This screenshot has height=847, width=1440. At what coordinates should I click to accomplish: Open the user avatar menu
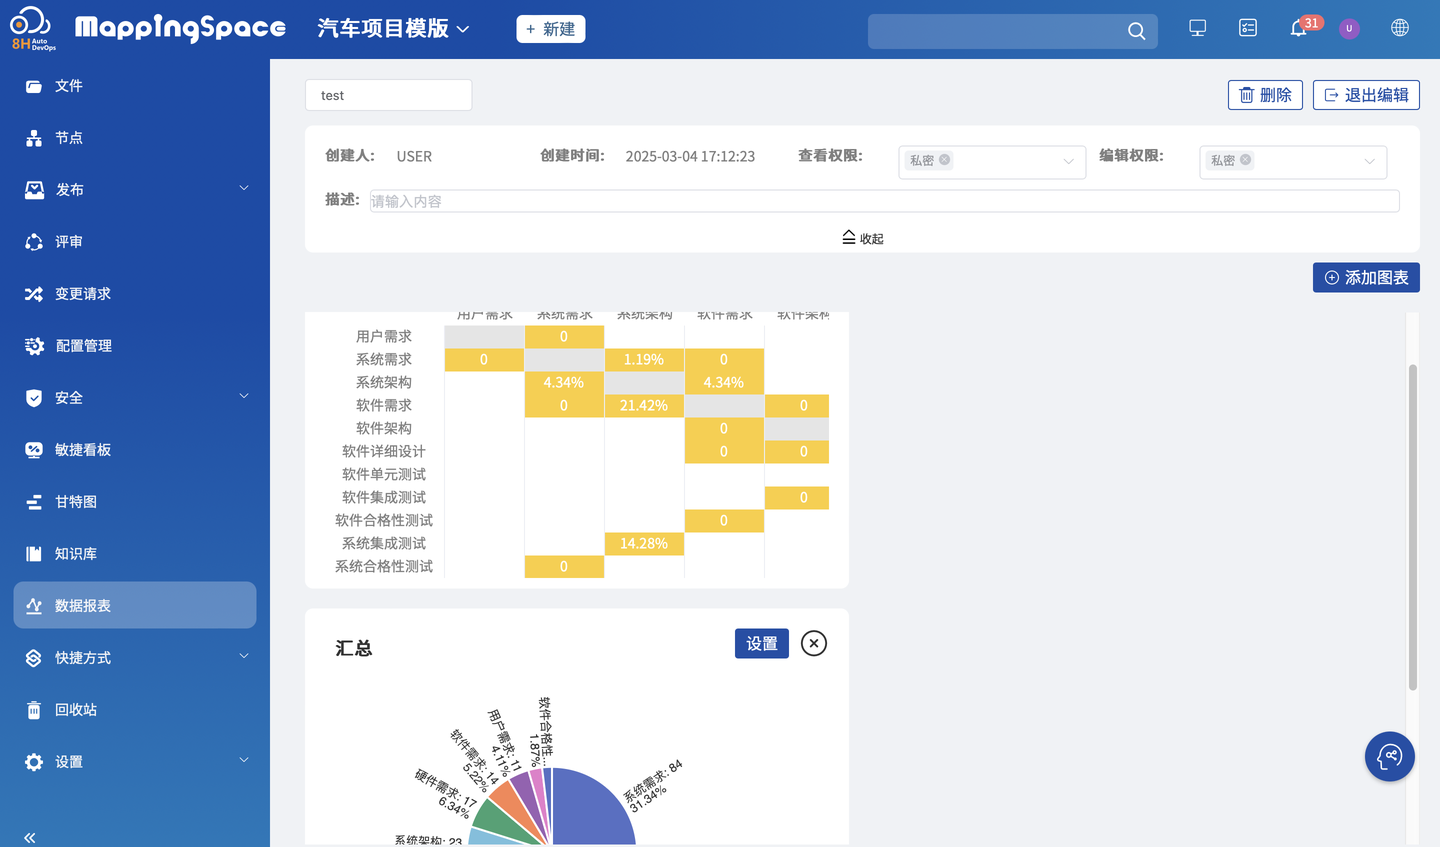[1349, 28]
